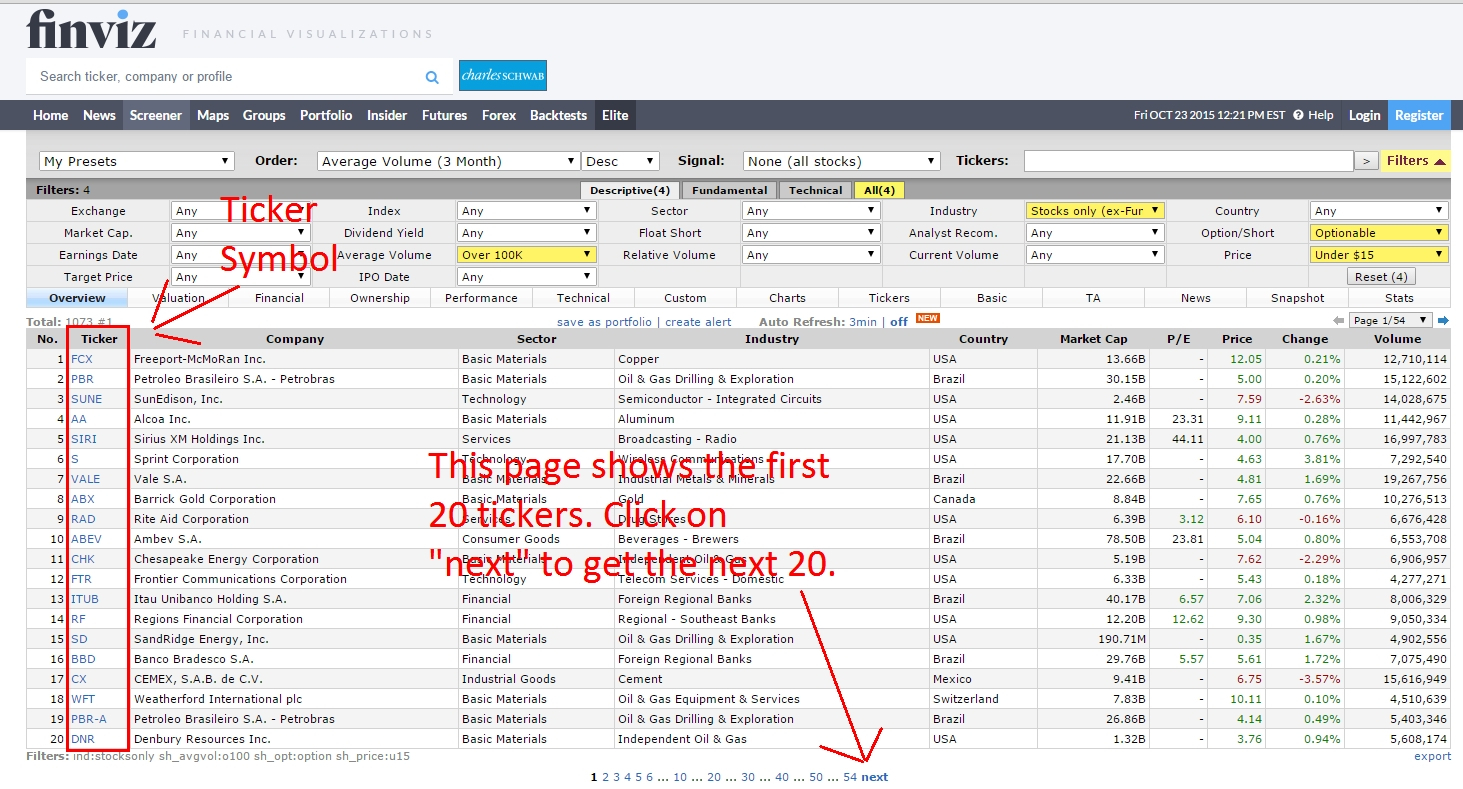Image resolution: width=1463 pixels, height=789 pixels.
Task: Click the search magnifier icon
Action: coord(432,77)
